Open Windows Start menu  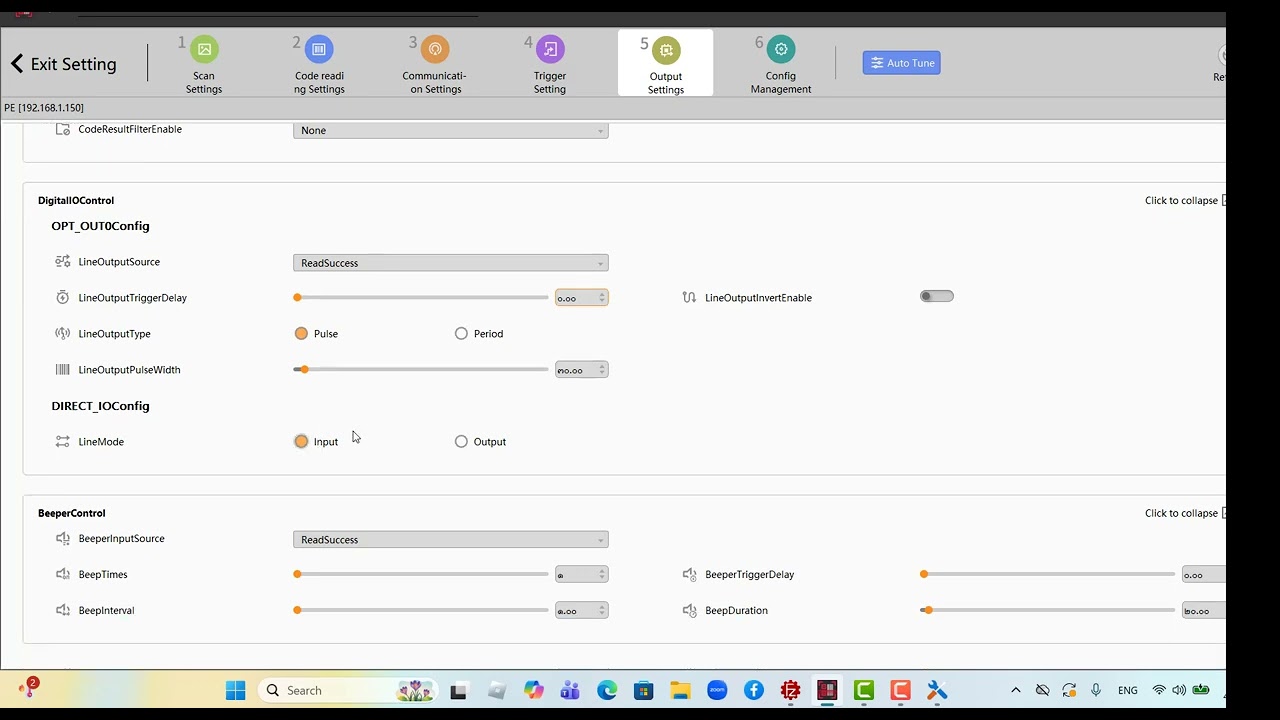236,691
